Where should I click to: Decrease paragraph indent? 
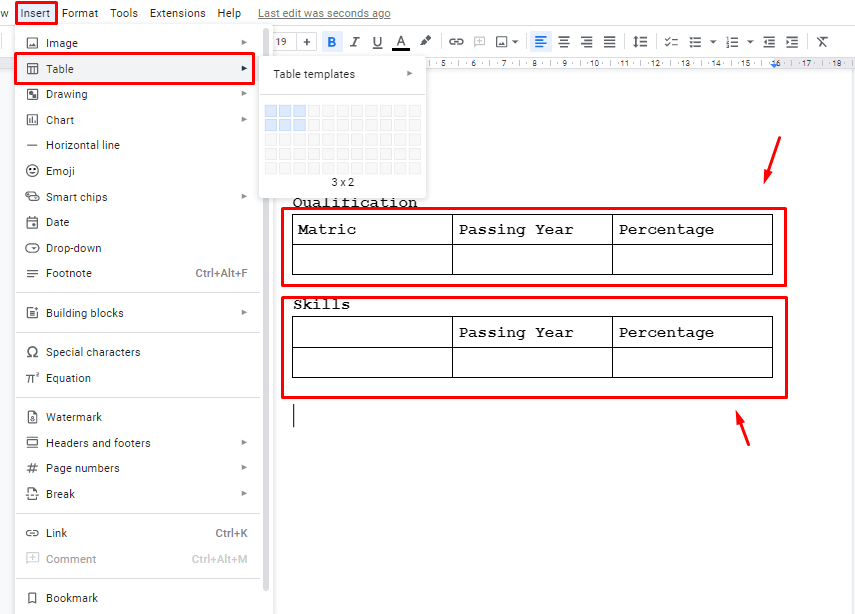(769, 42)
